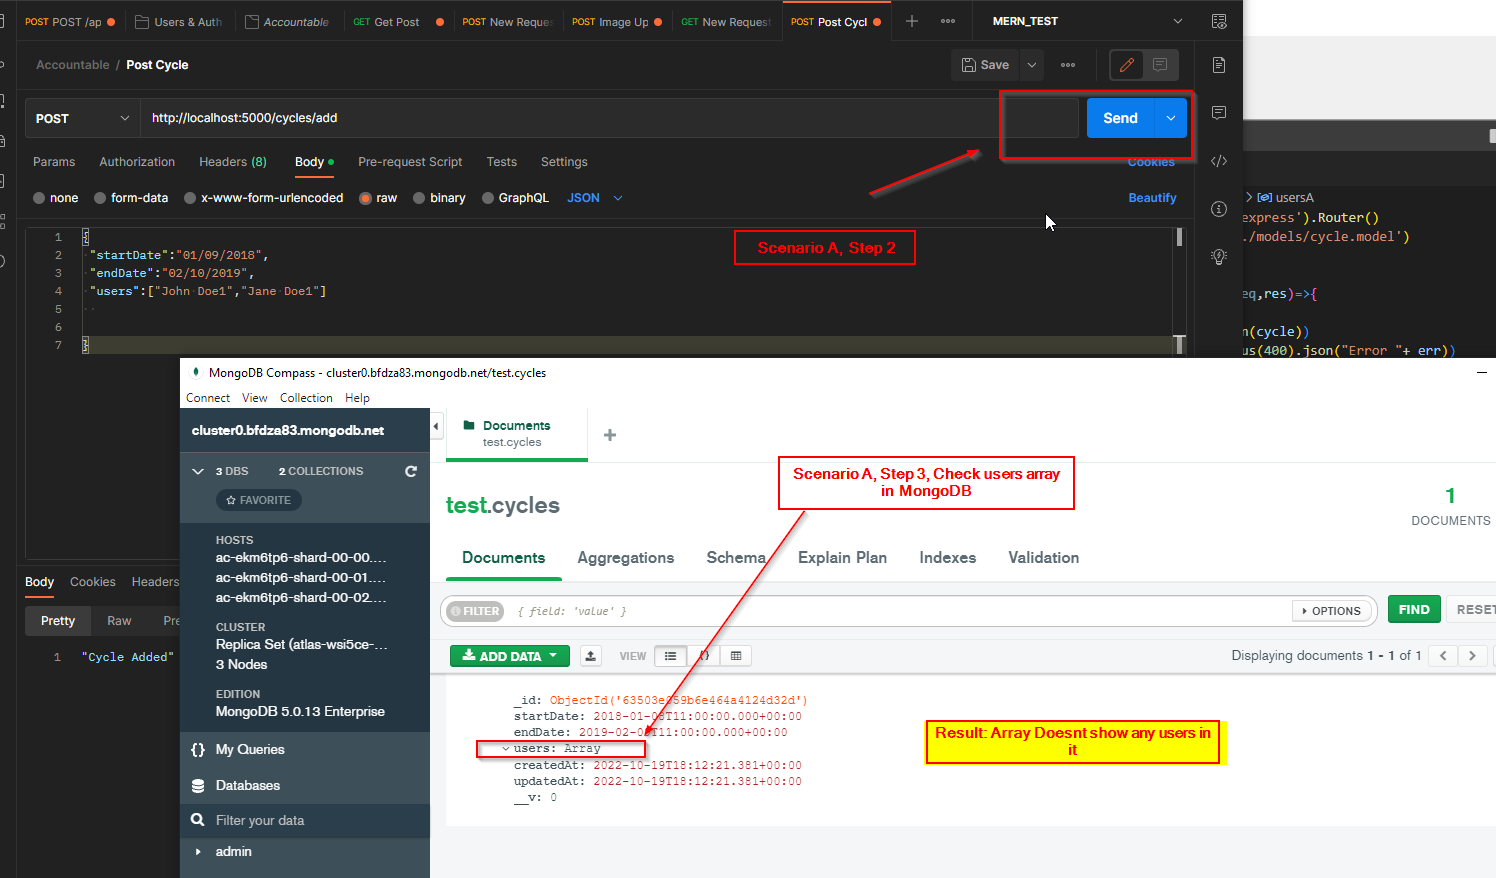
Task: Open the environment quick look icon
Action: (x=1219, y=21)
